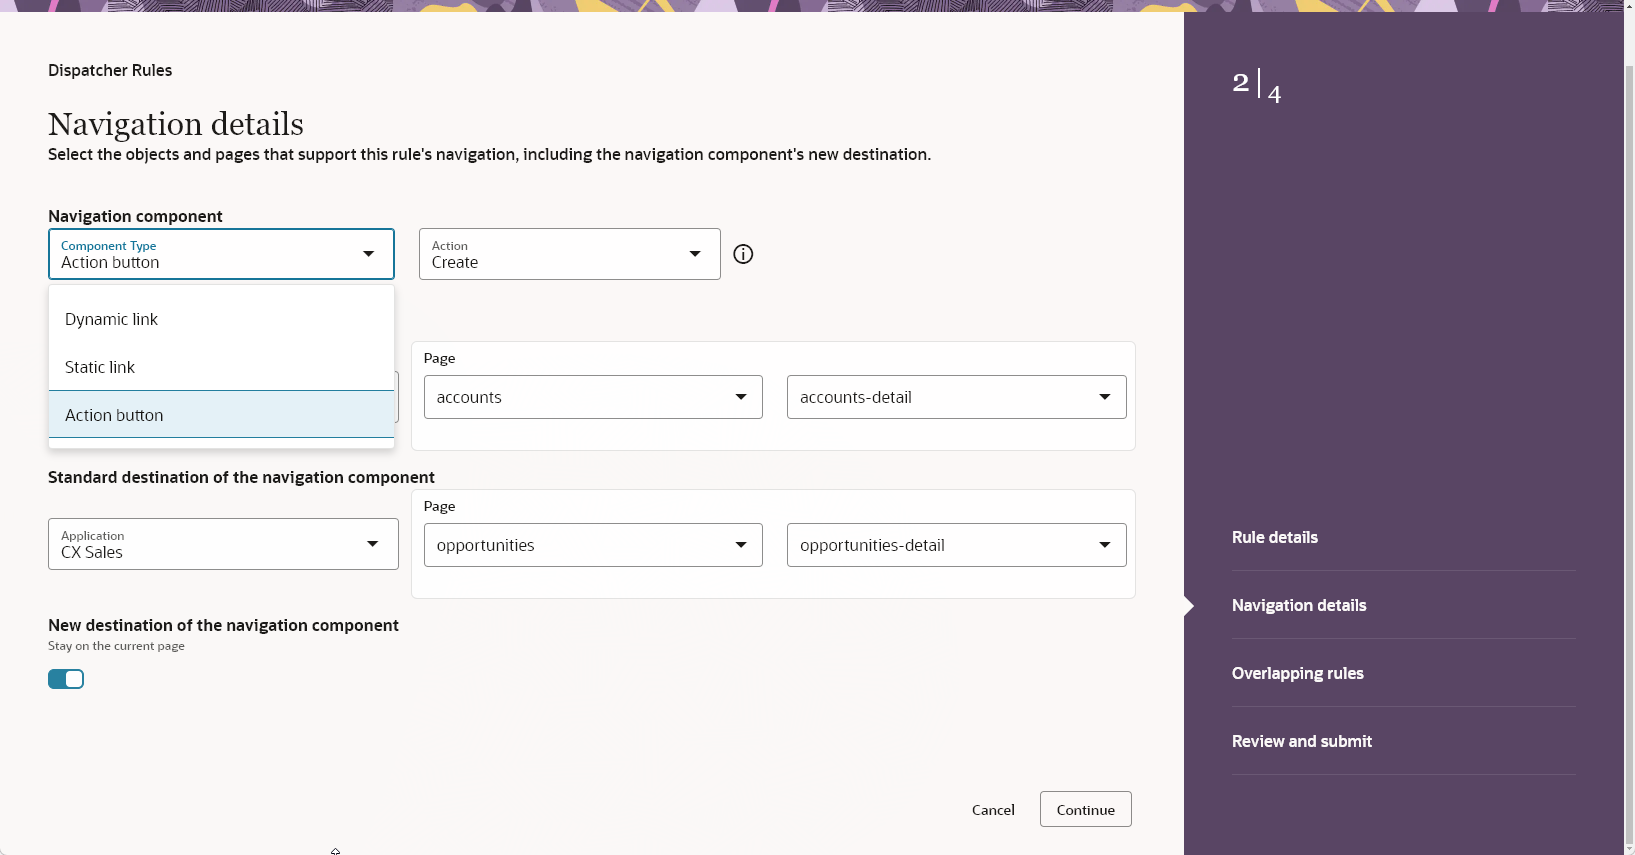This screenshot has height=855, width=1635.
Task: Expand the Action Create dropdown
Action: pyautogui.click(x=569, y=254)
